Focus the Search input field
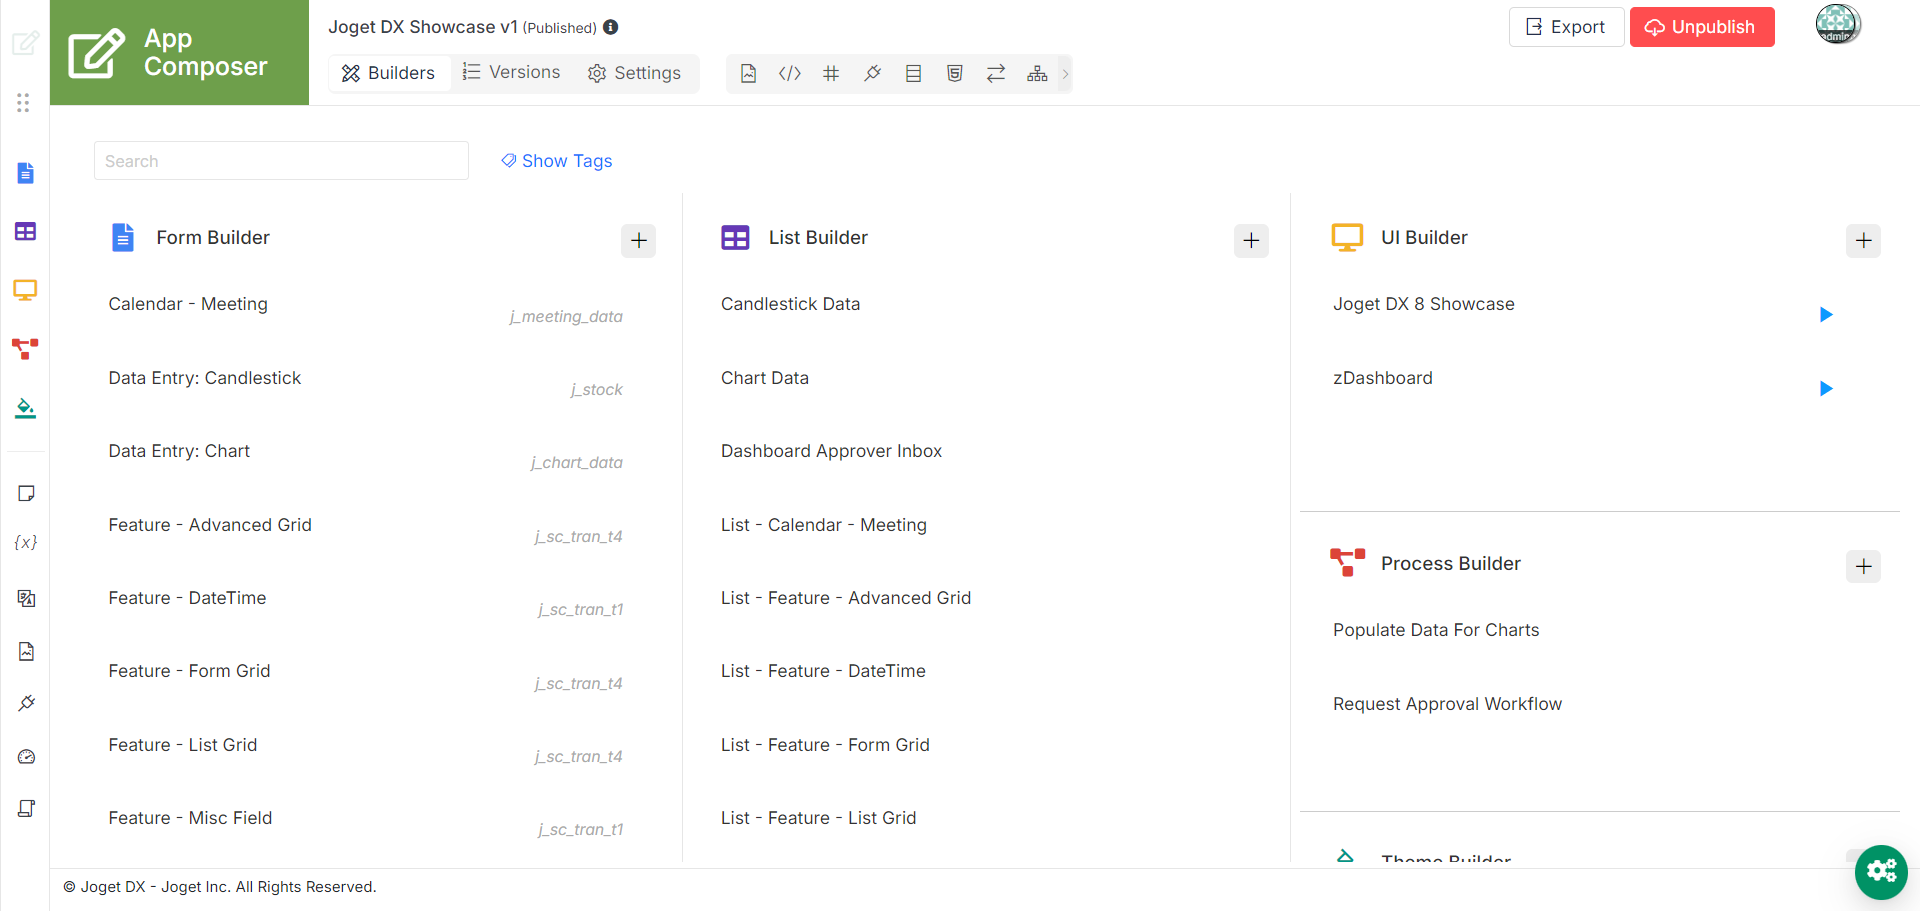 (281, 161)
